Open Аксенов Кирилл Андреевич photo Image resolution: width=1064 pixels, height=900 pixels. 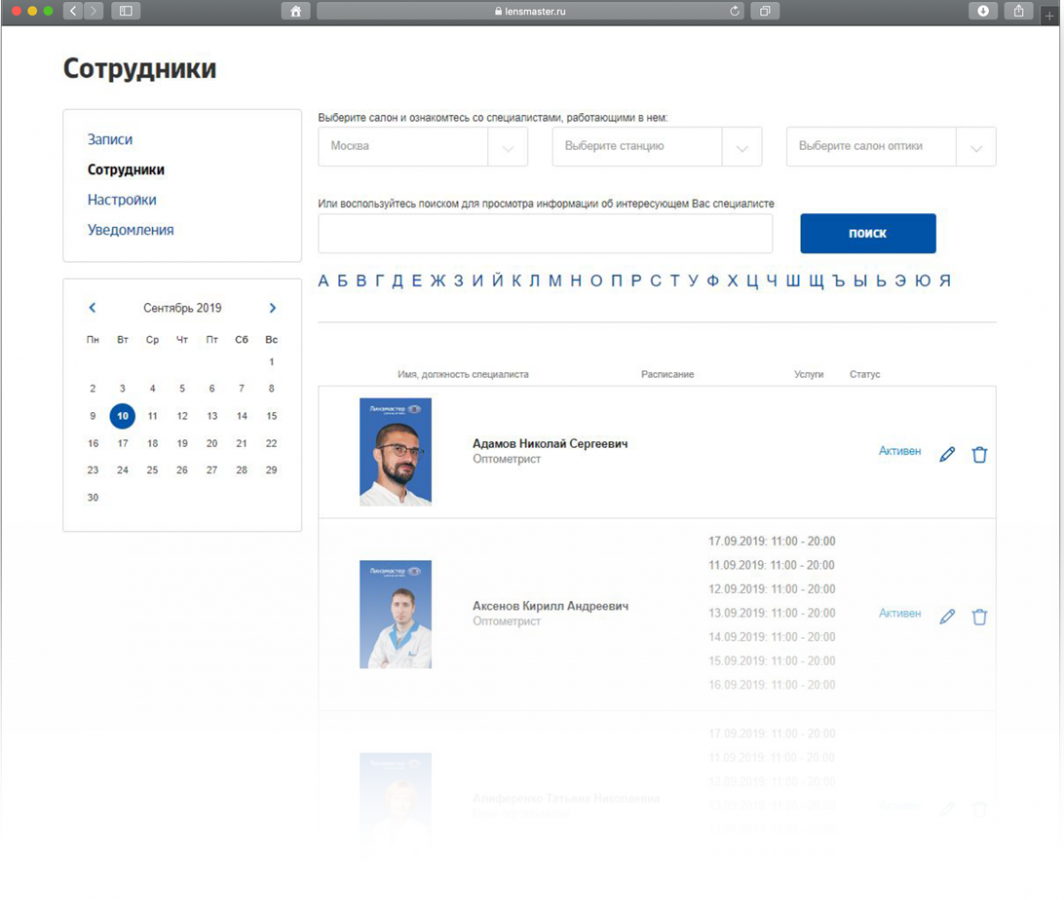[x=396, y=614]
